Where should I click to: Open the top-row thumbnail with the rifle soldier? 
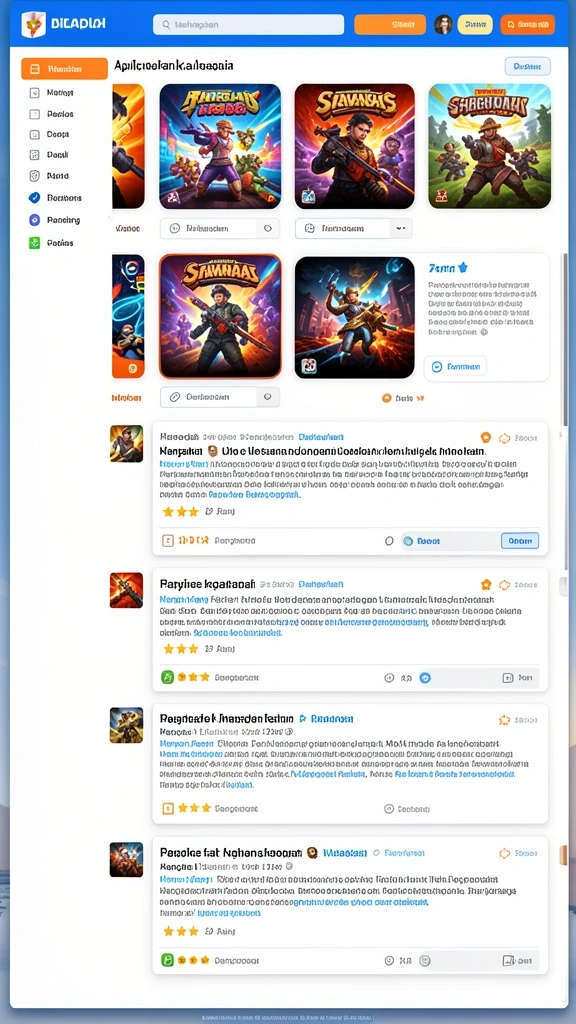[355, 146]
